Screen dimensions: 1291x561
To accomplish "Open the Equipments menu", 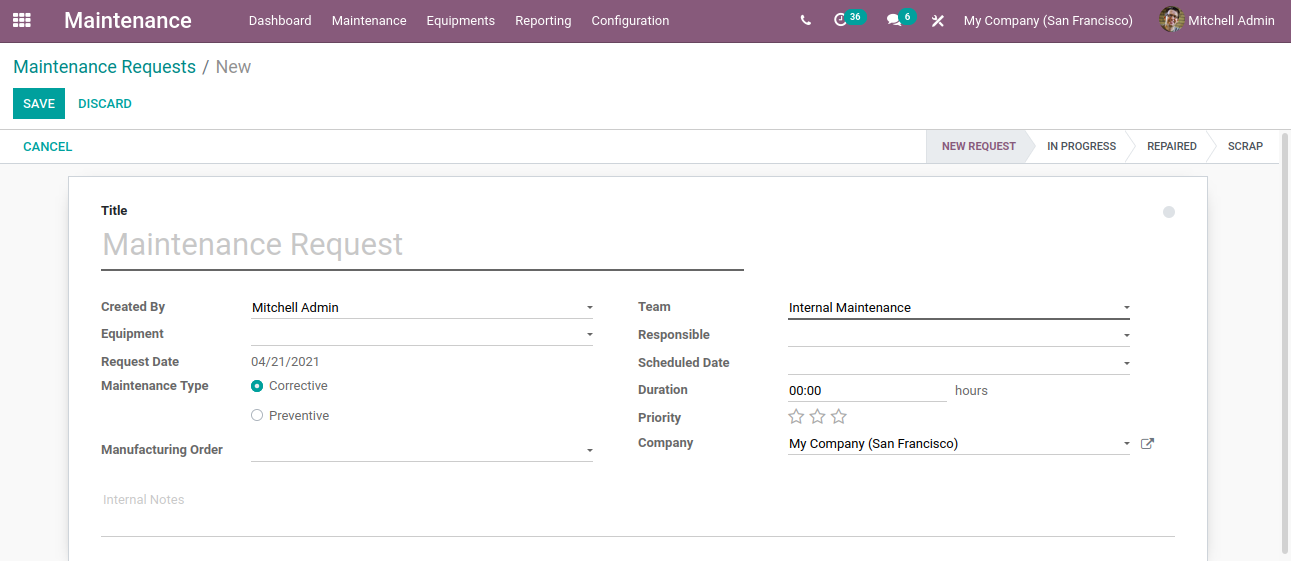I will click(461, 20).
